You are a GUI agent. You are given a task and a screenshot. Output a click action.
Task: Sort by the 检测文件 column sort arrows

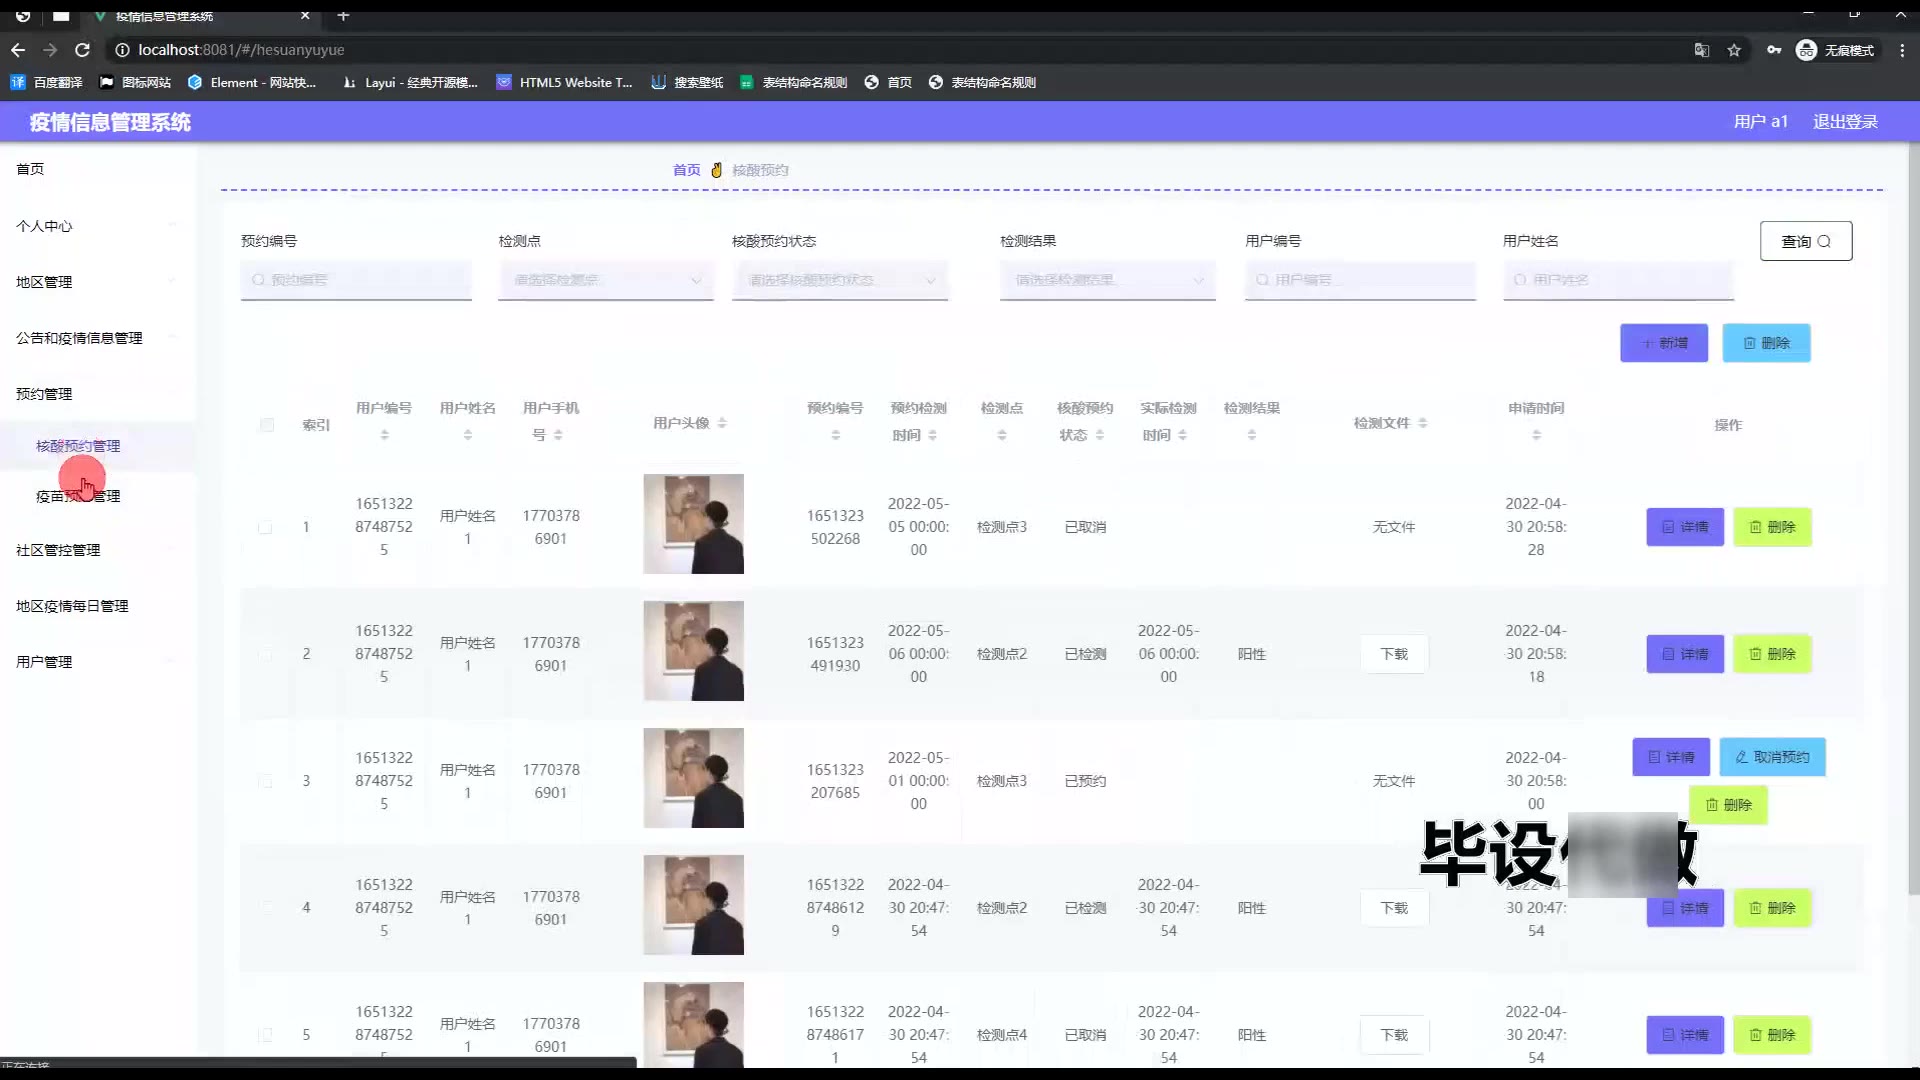pos(1422,423)
